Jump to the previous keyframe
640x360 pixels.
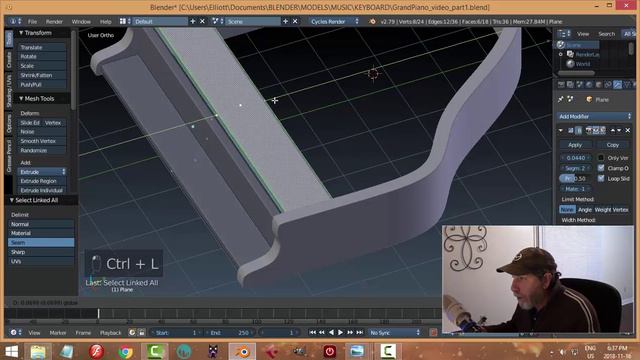click(x=322, y=333)
